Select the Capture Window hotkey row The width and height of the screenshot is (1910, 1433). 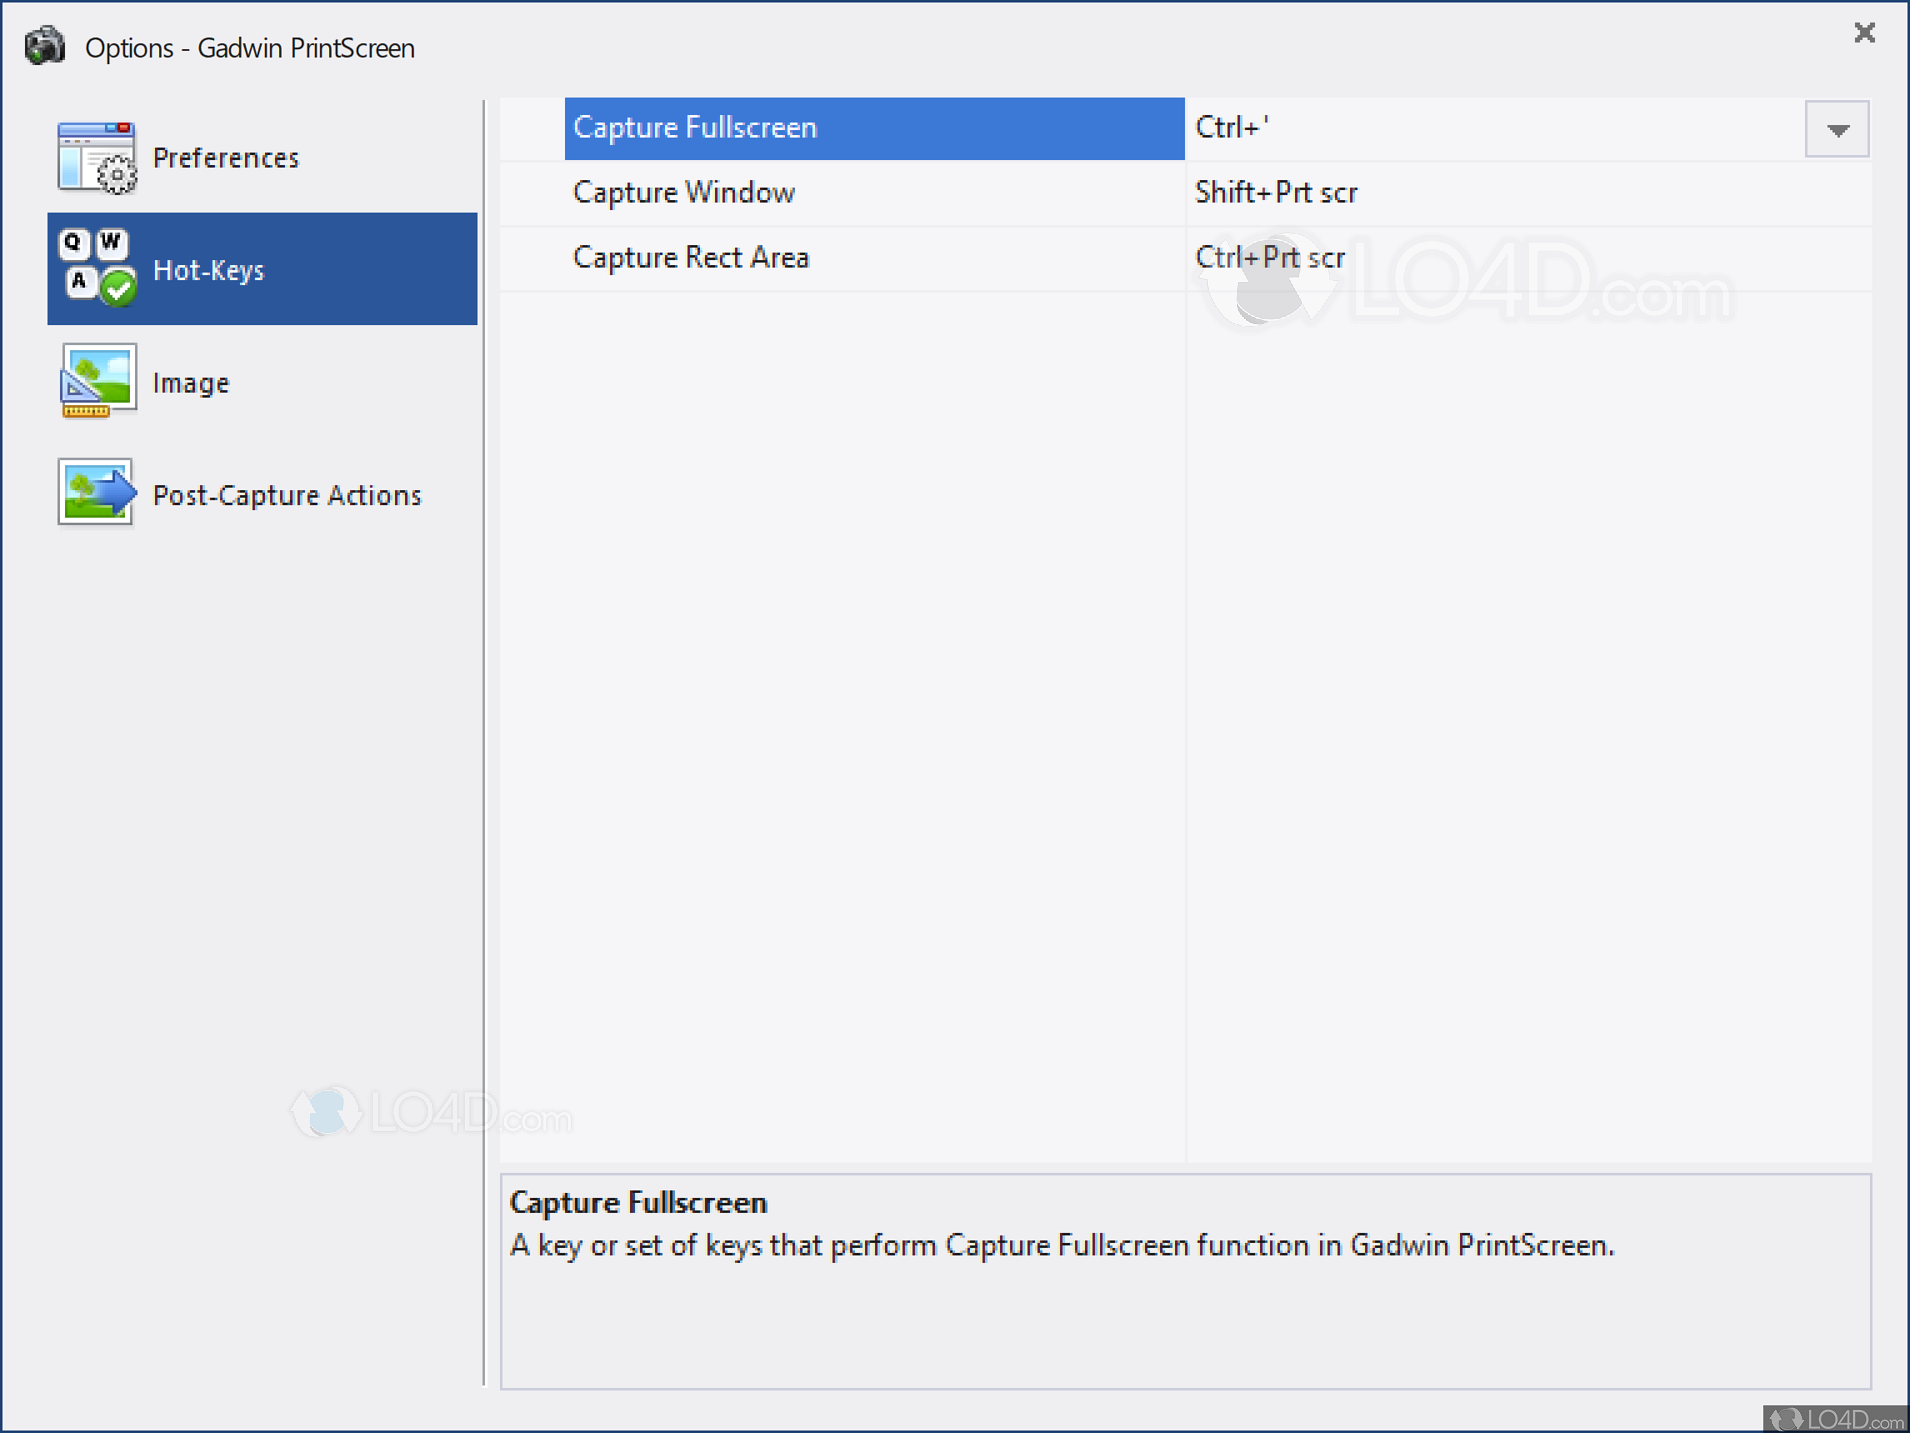[x=683, y=192]
